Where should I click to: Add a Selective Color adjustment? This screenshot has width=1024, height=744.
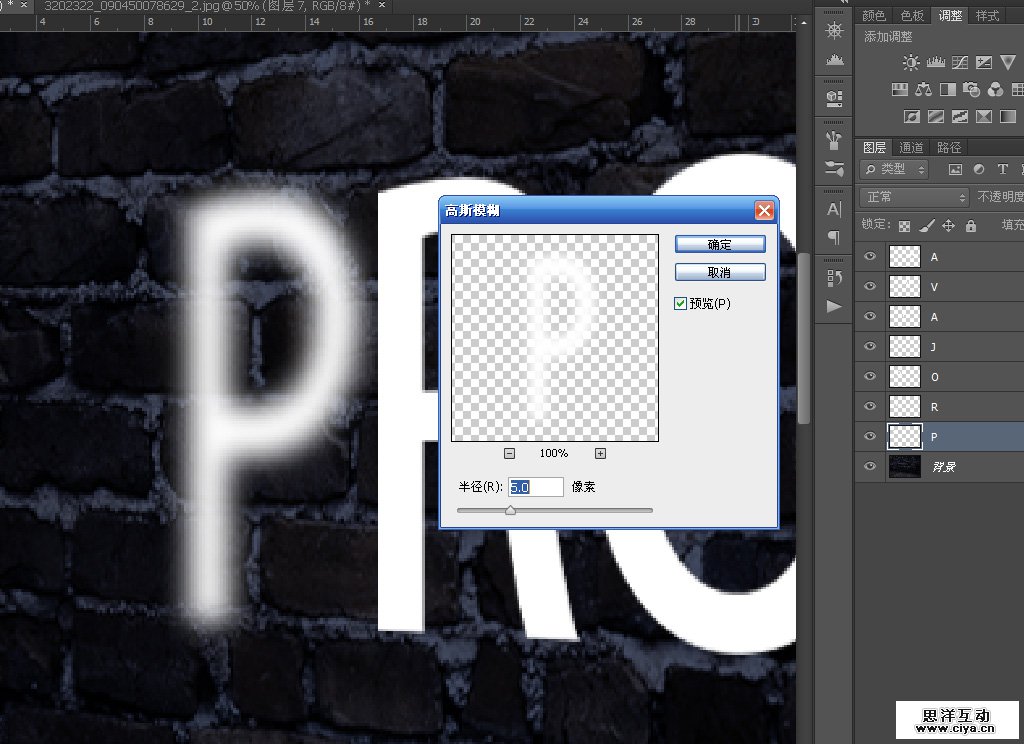tap(984, 116)
